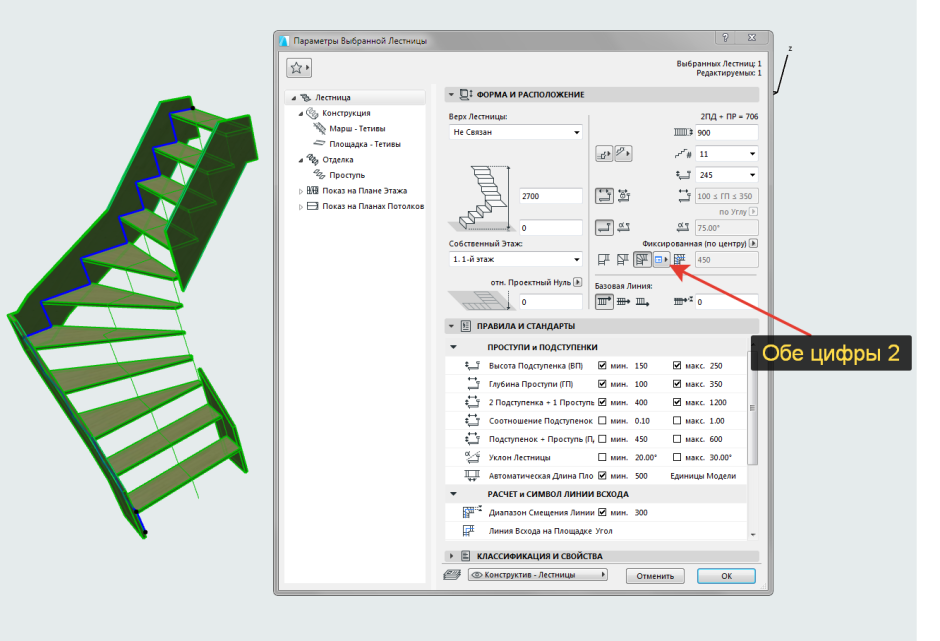940x641 pixels.
Task: Select Показ на Плане Этажа tree item
Action: 364,191
